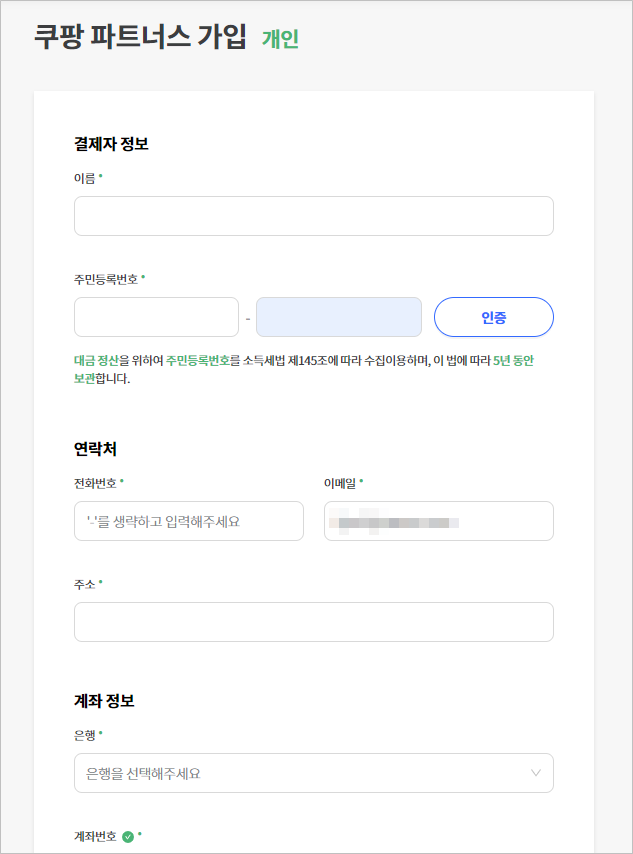
Task: Click the 쿠팡 파트너스 가입 heading
Action: click(141, 36)
